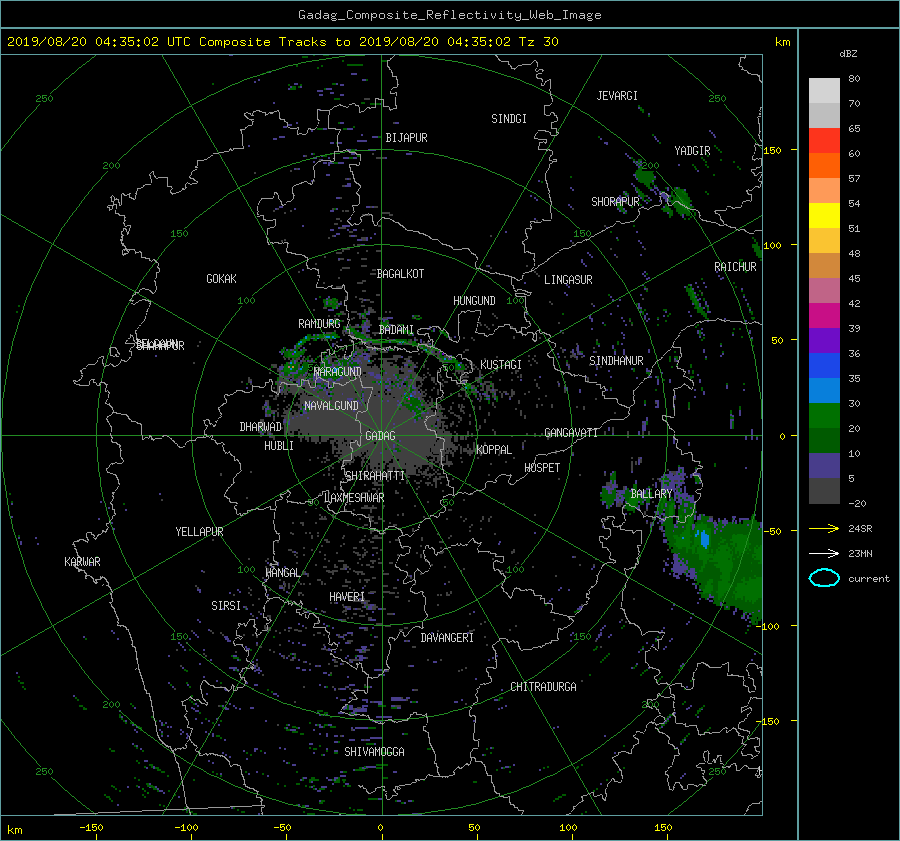Click the LINGASUR city label
The height and width of the screenshot is (841, 900).
tap(568, 280)
